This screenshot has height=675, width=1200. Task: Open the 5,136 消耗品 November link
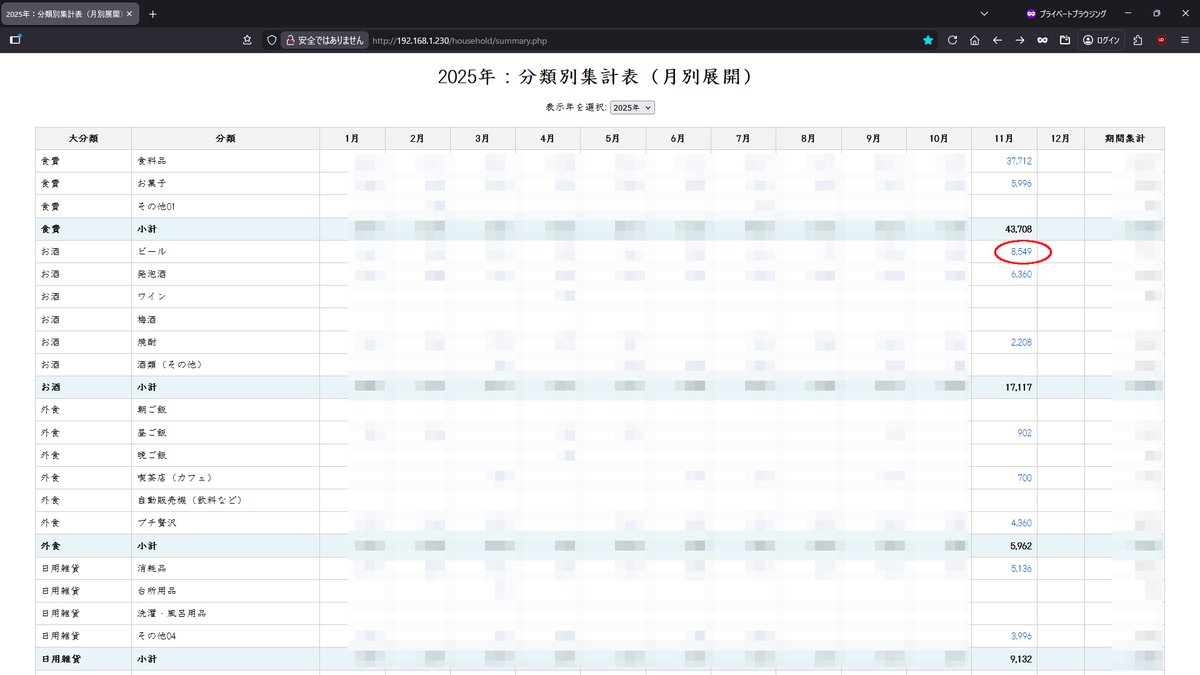1021,568
